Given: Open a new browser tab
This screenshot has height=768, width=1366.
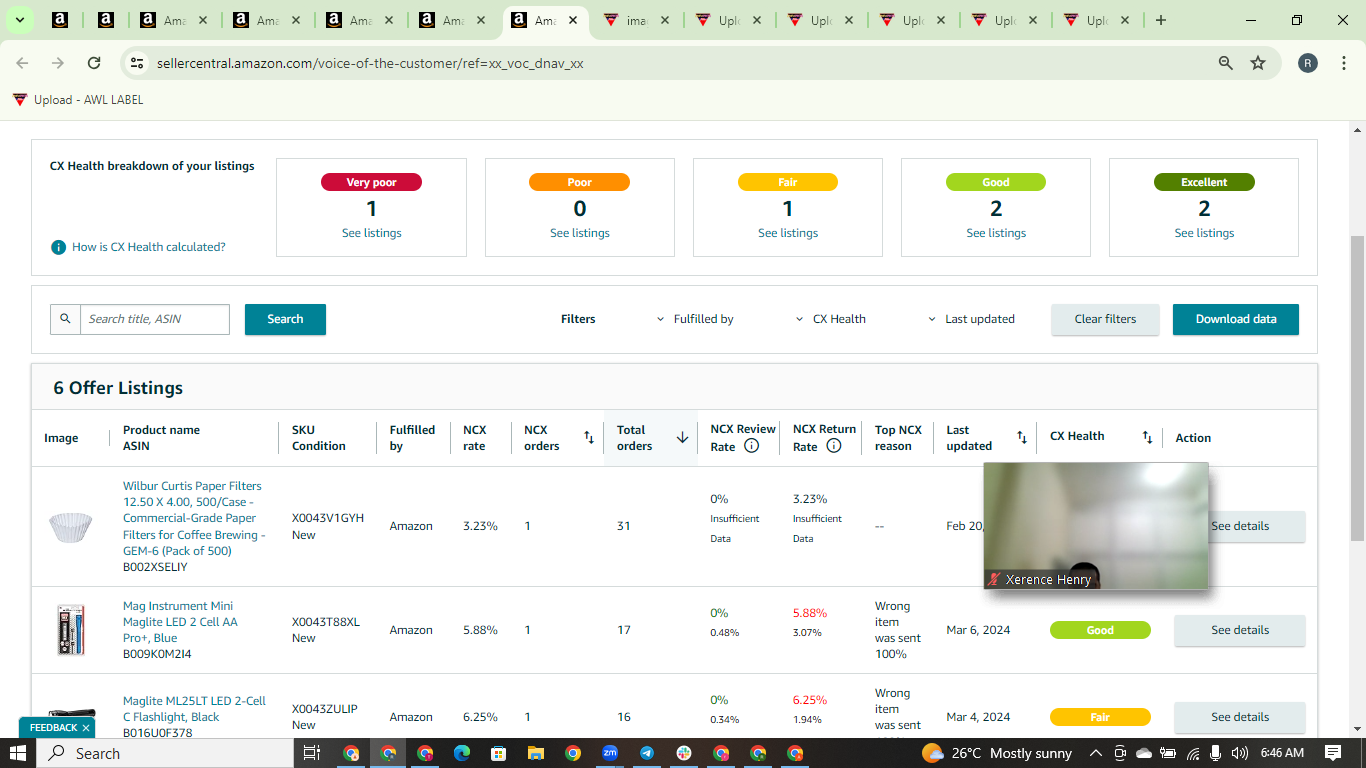Looking at the screenshot, I should pos(1160,20).
